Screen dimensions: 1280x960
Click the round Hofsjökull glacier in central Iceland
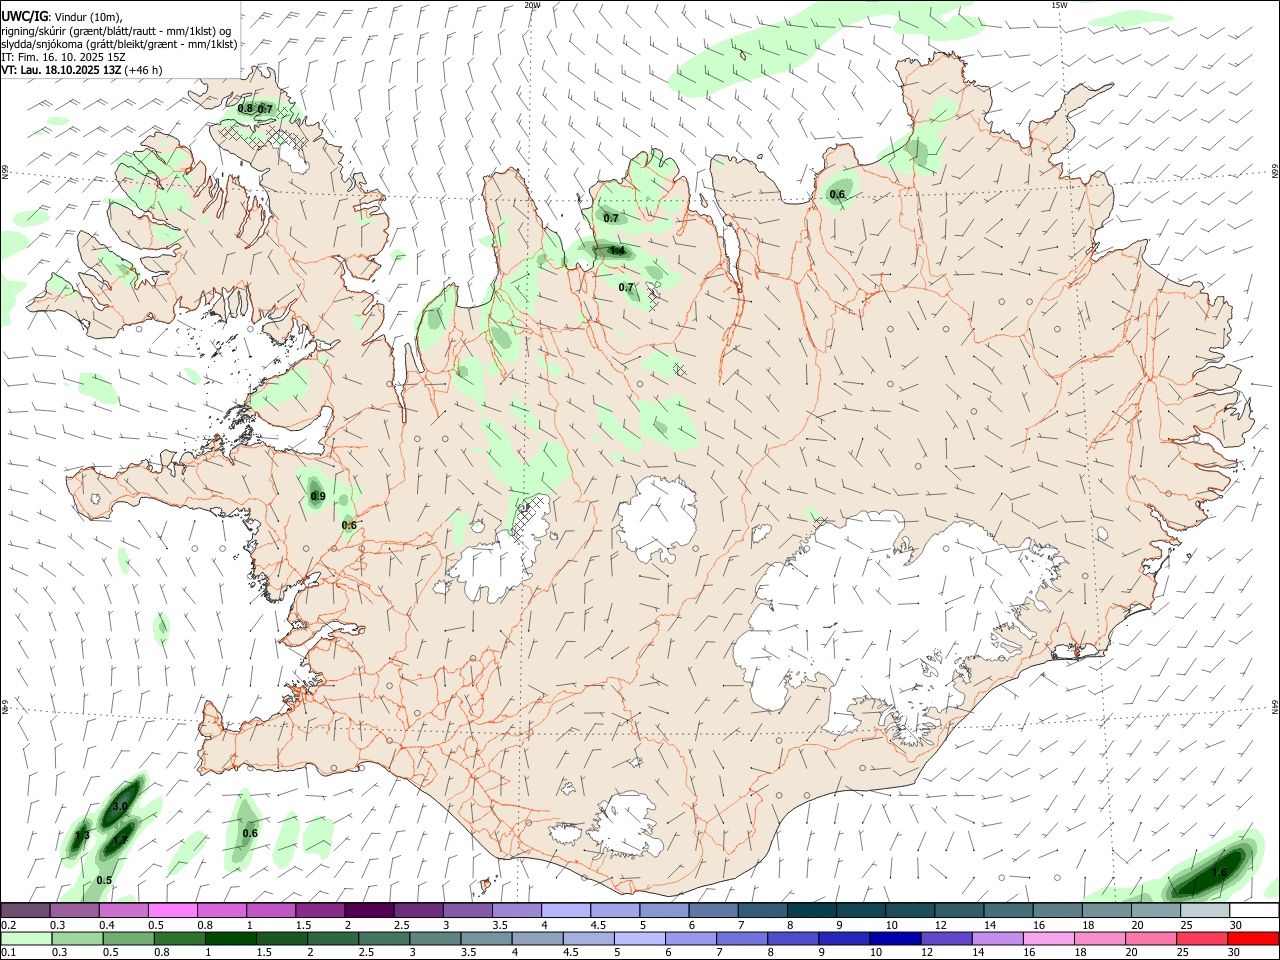(657, 519)
